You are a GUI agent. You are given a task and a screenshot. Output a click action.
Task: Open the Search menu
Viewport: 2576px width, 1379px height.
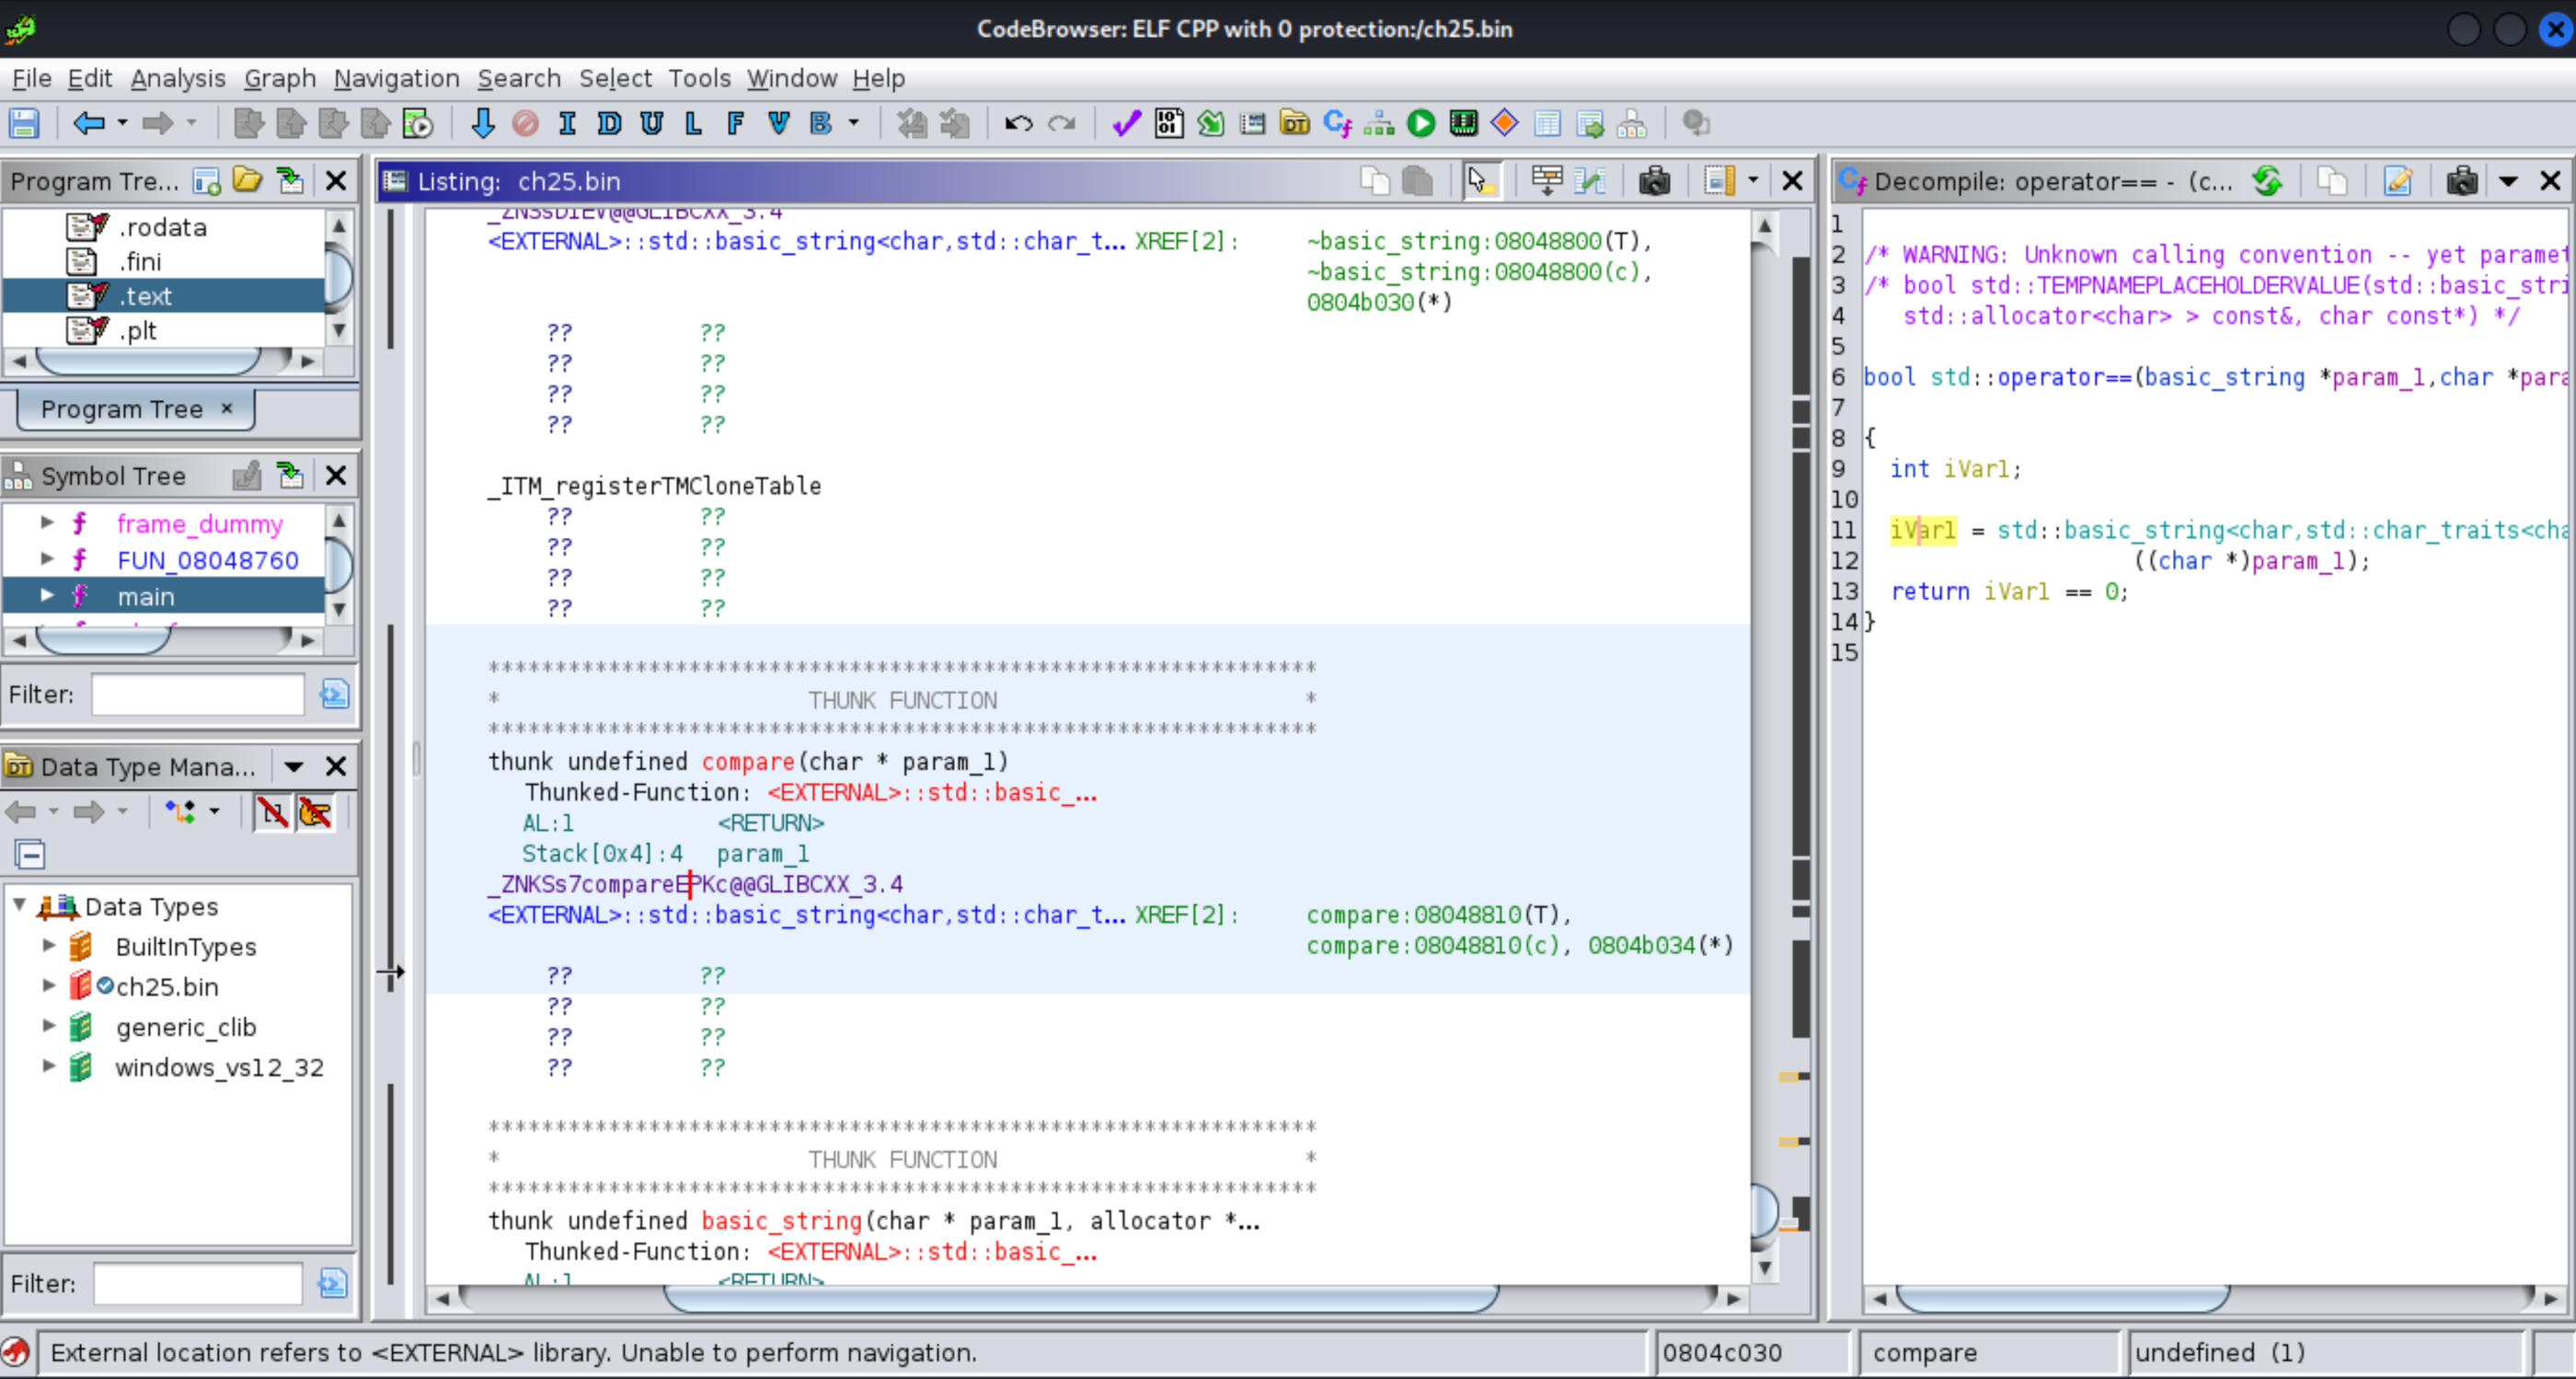[x=519, y=78]
